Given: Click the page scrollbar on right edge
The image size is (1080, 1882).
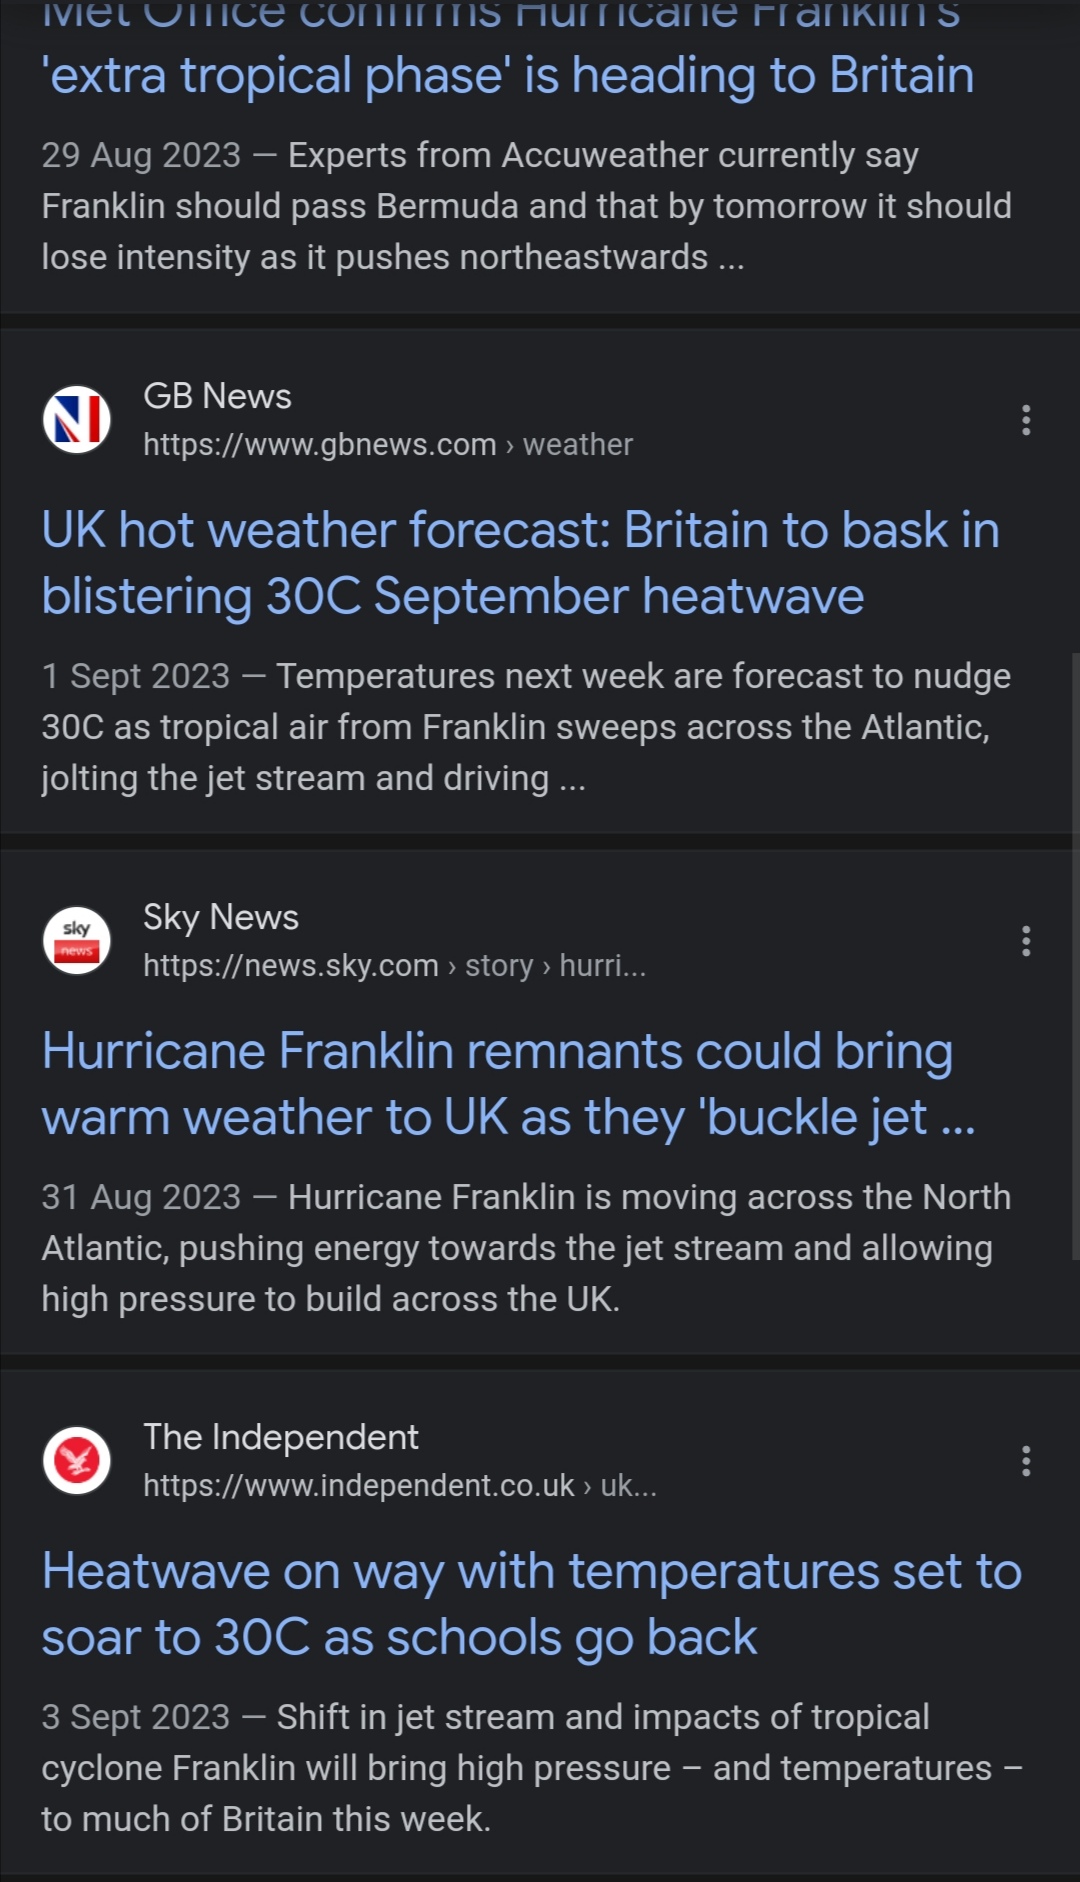Looking at the screenshot, I should [x=1075, y=955].
